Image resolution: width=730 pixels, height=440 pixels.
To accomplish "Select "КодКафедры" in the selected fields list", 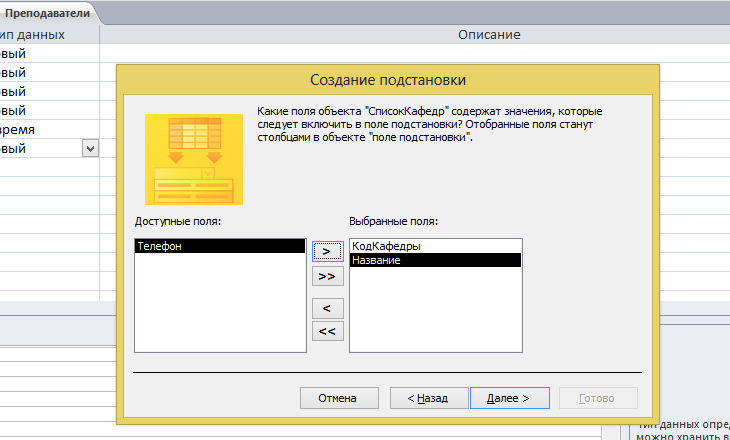I will (x=435, y=245).
